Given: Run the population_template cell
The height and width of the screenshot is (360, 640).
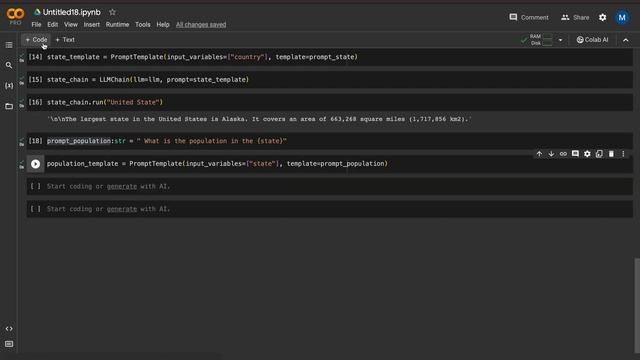Looking at the screenshot, I should [x=36, y=164].
